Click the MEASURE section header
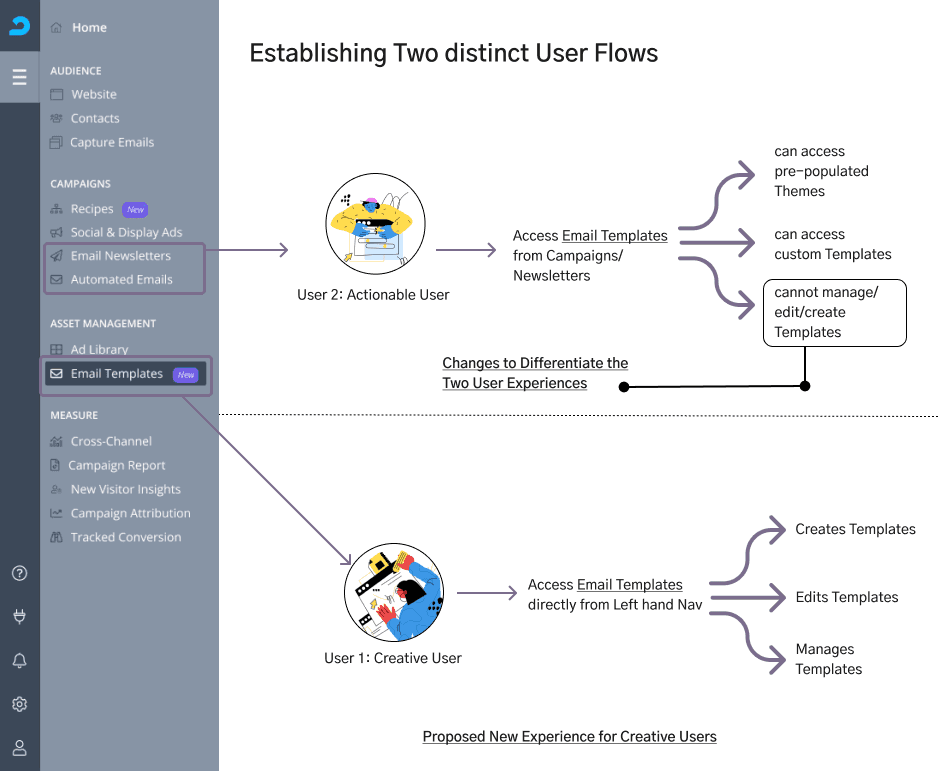This screenshot has width=940, height=771. pyautogui.click(x=74, y=415)
